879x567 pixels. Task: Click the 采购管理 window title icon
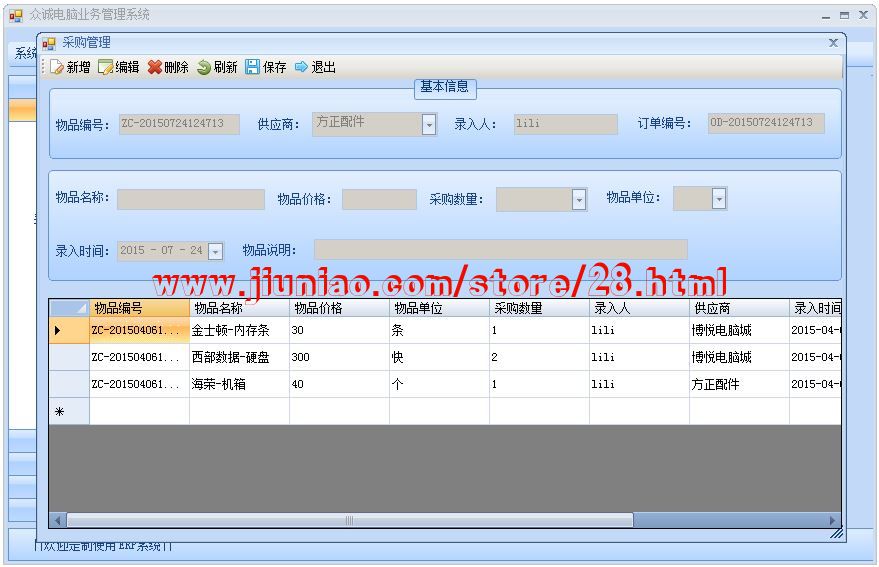(x=49, y=43)
